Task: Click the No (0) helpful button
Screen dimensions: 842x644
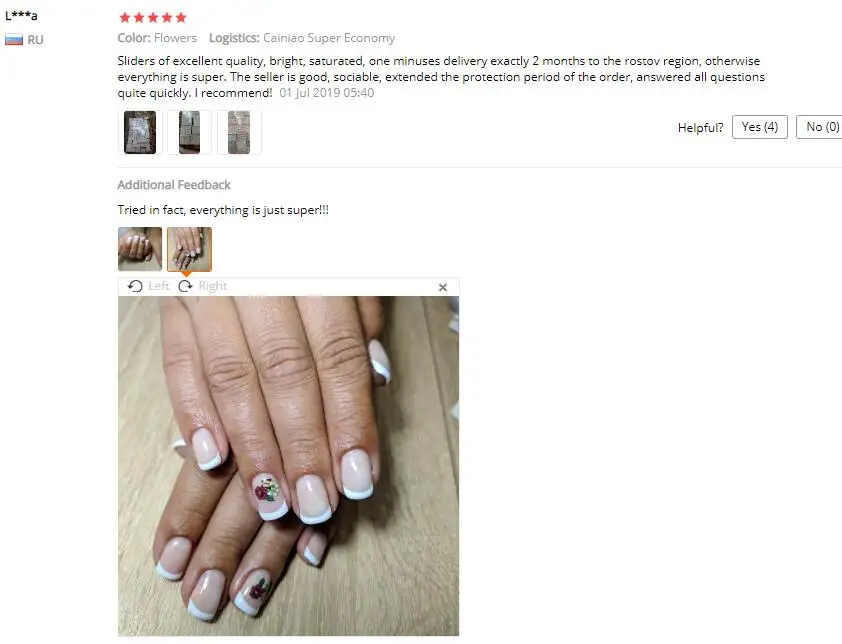Action: (819, 127)
